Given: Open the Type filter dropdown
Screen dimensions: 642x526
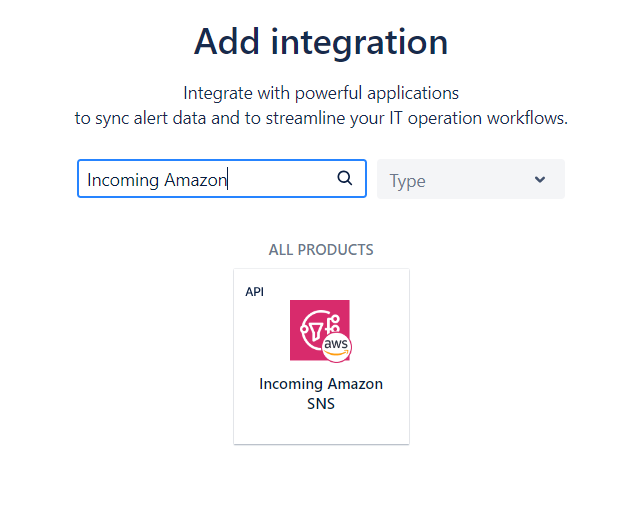Looking at the screenshot, I should pyautogui.click(x=470, y=179).
